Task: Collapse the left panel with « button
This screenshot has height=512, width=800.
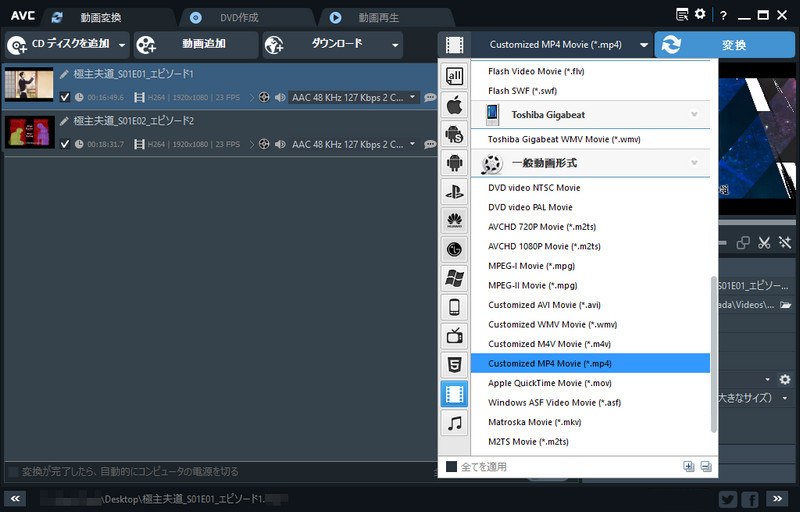Action: coord(15,499)
